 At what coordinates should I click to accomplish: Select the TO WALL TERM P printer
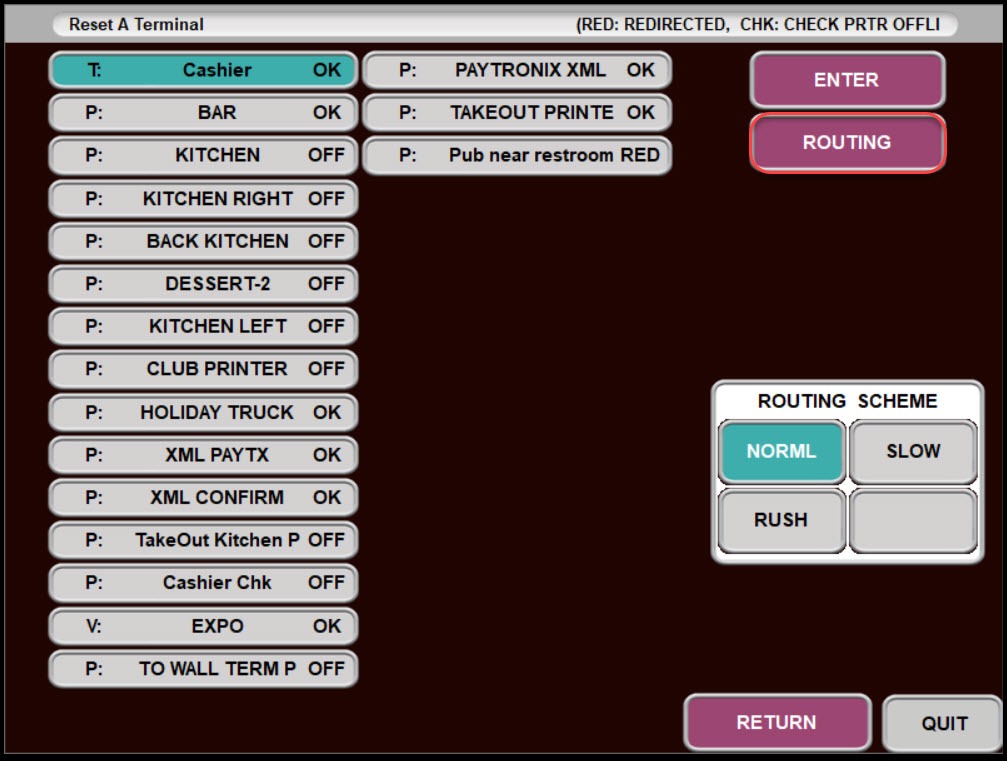click(x=203, y=669)
